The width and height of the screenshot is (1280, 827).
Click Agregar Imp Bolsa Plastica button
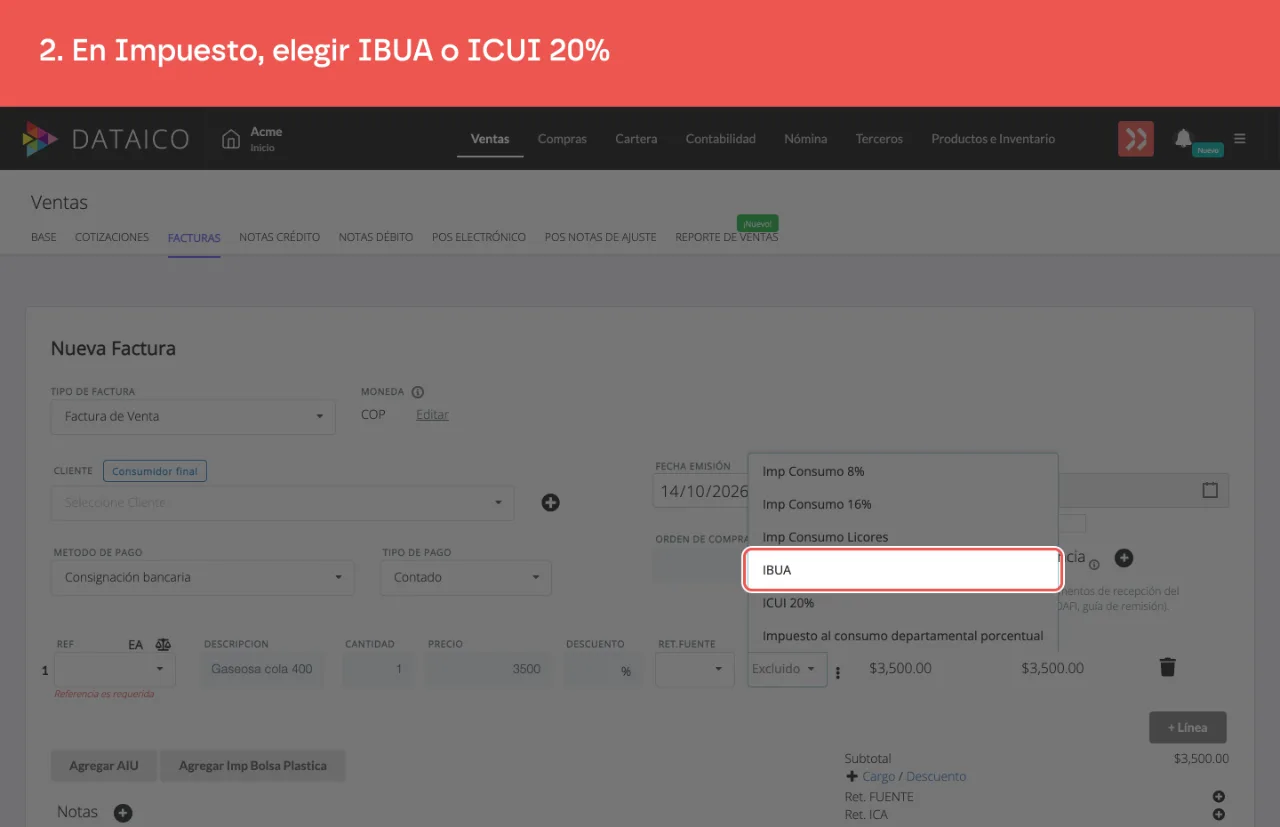(253, 766)
